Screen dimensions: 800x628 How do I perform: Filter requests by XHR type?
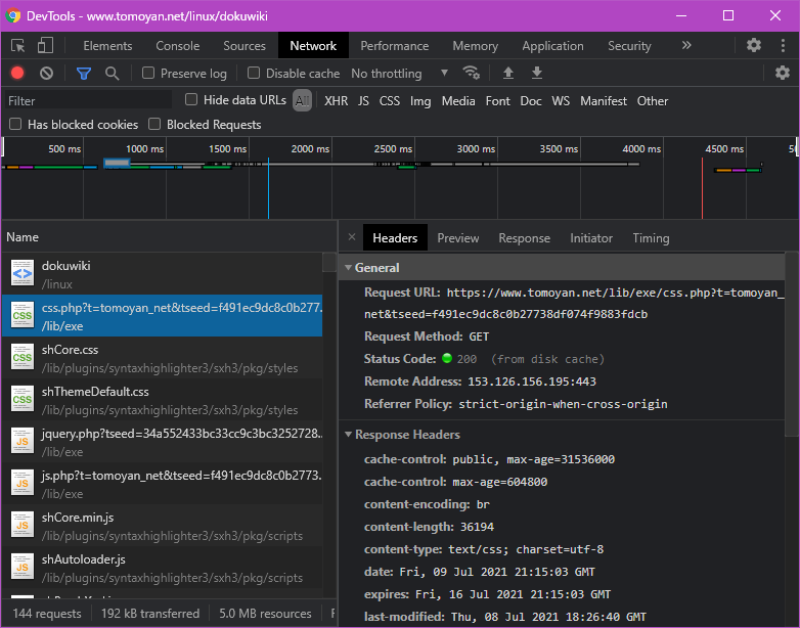[x=336, y=101]
